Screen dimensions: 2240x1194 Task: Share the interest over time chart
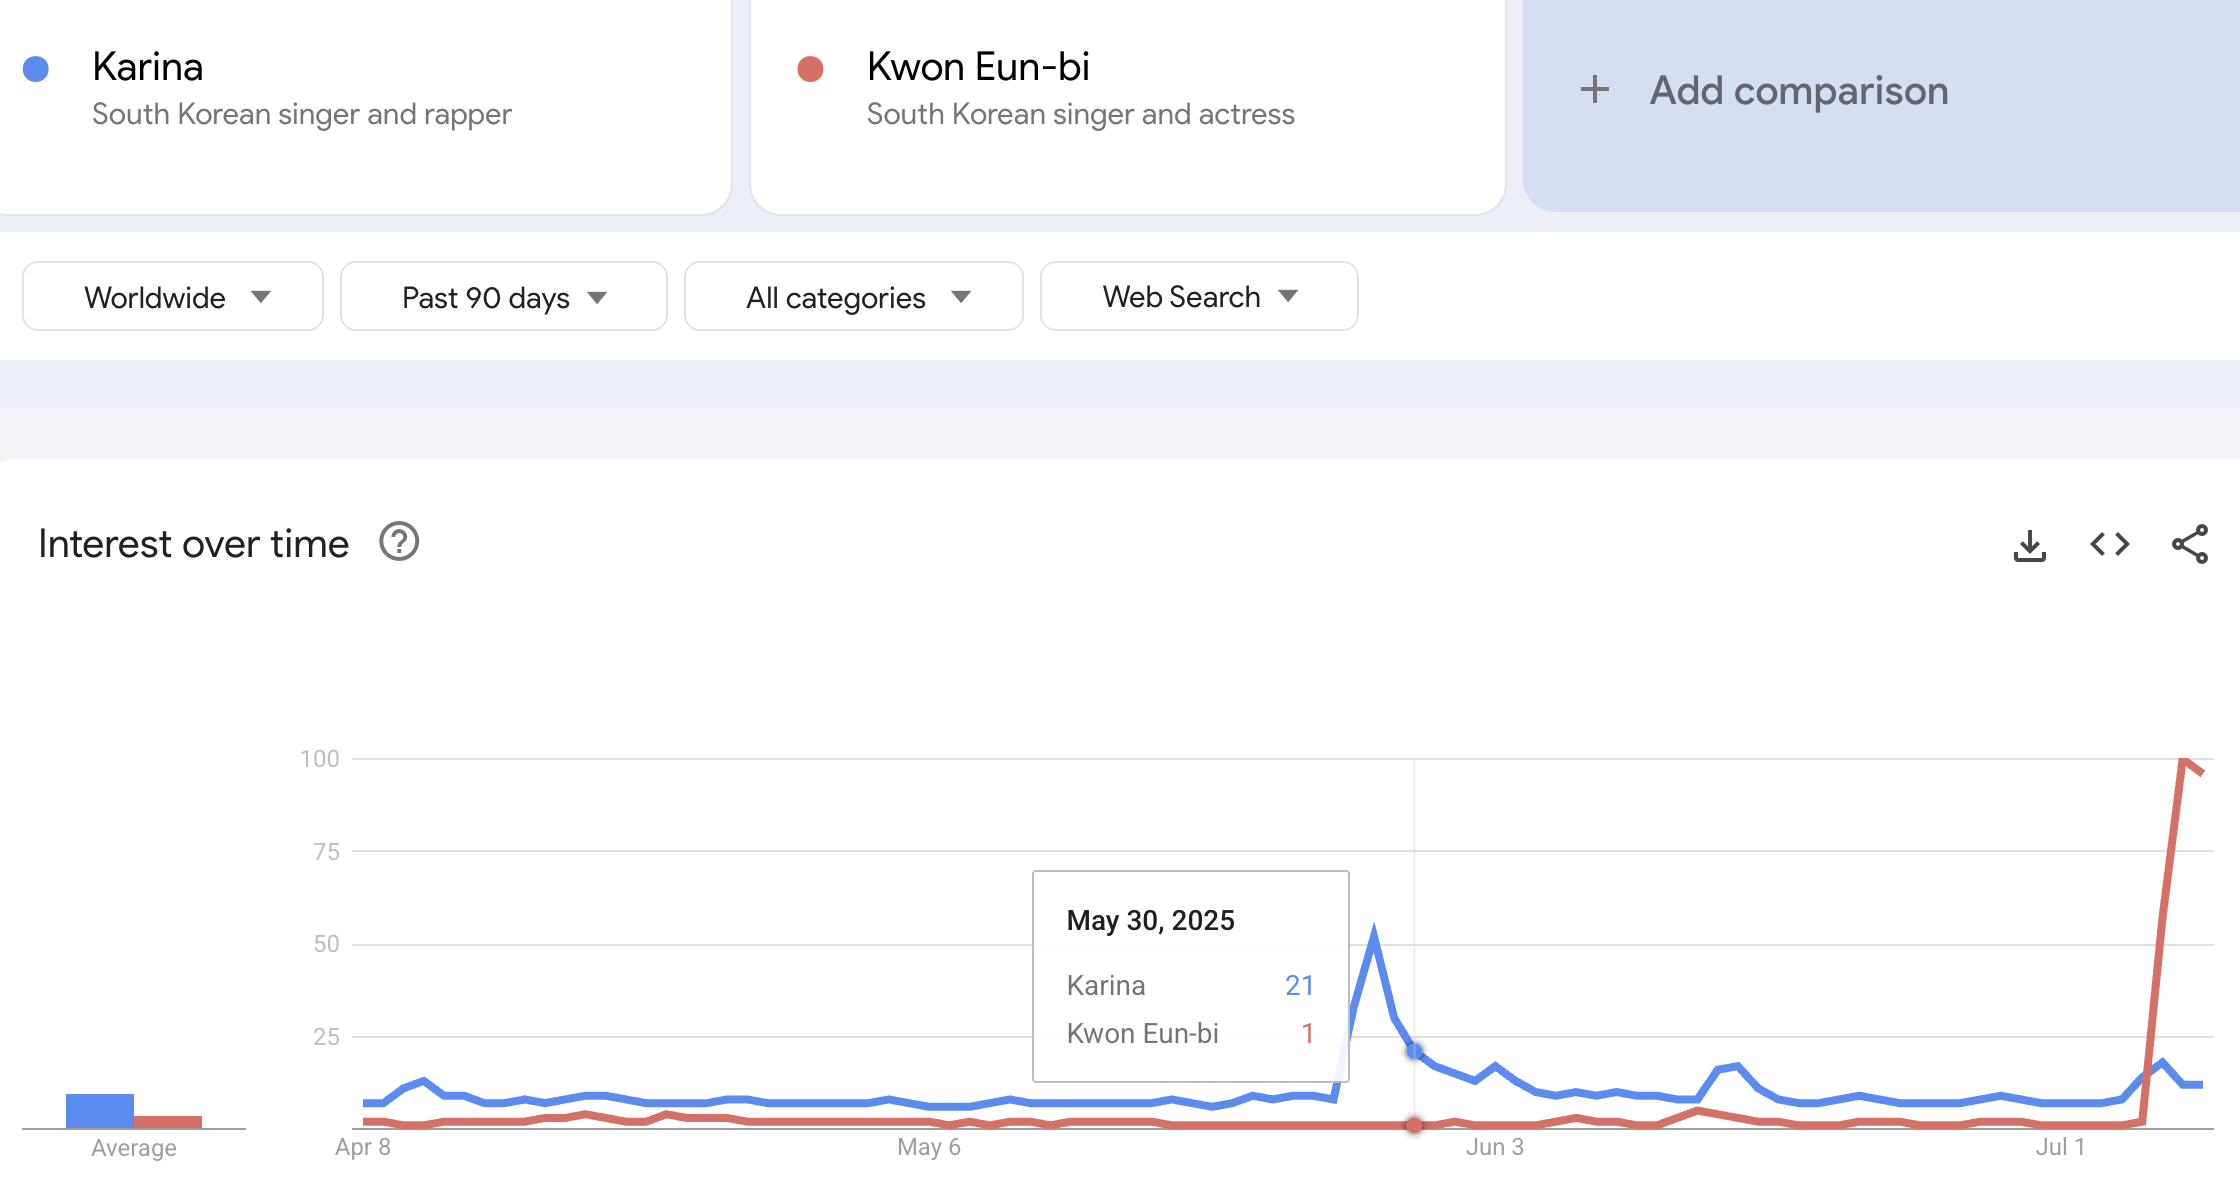click(2190, 545)
